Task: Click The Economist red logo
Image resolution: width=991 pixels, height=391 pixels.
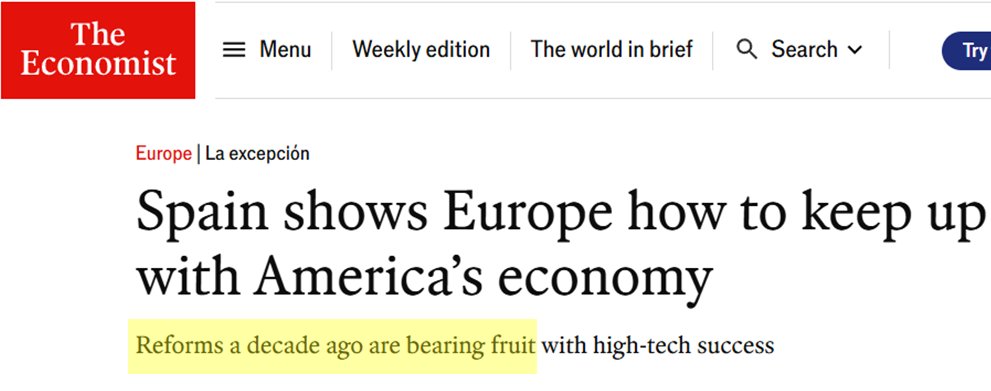Action: click(x=98, y=50)
